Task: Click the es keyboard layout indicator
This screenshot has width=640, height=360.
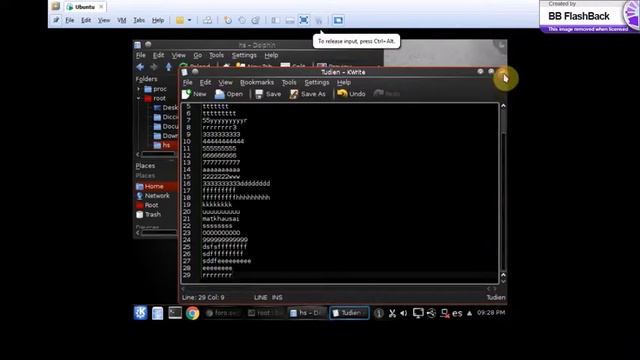Action: (x=457, y=313)
